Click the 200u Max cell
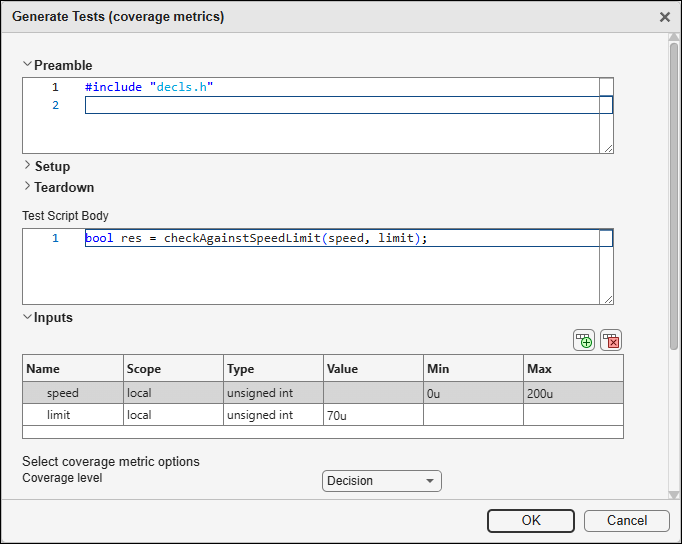 [x=574, y=393]
